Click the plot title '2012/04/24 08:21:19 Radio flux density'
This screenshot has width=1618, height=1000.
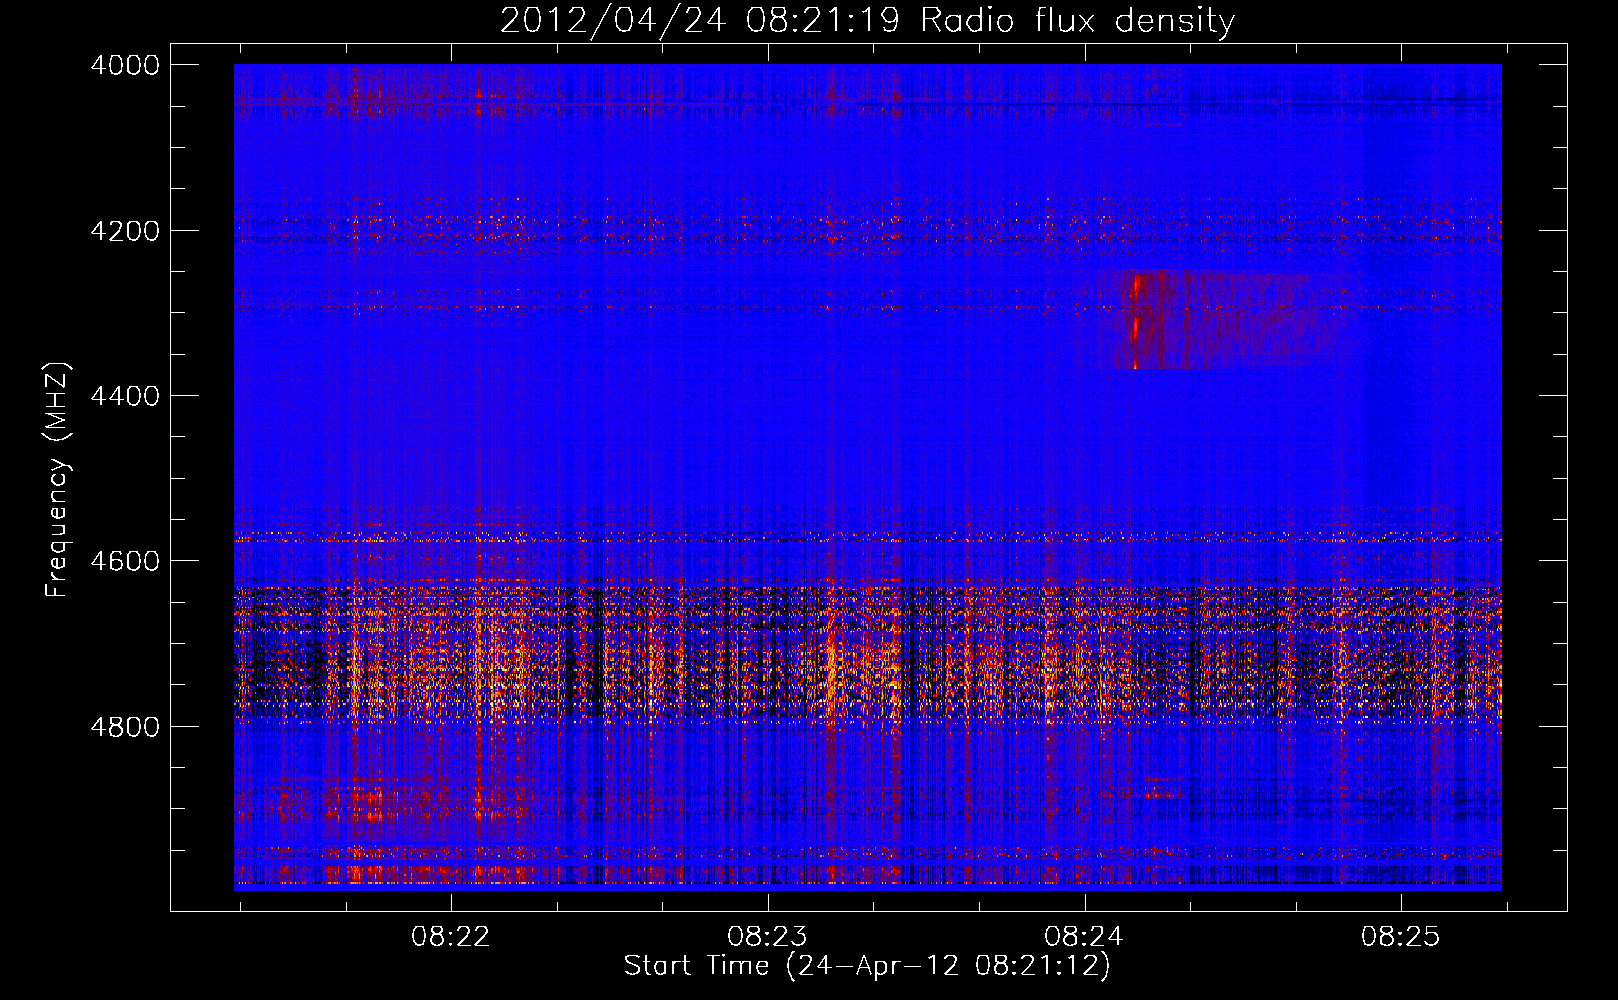tap(867, 20)
